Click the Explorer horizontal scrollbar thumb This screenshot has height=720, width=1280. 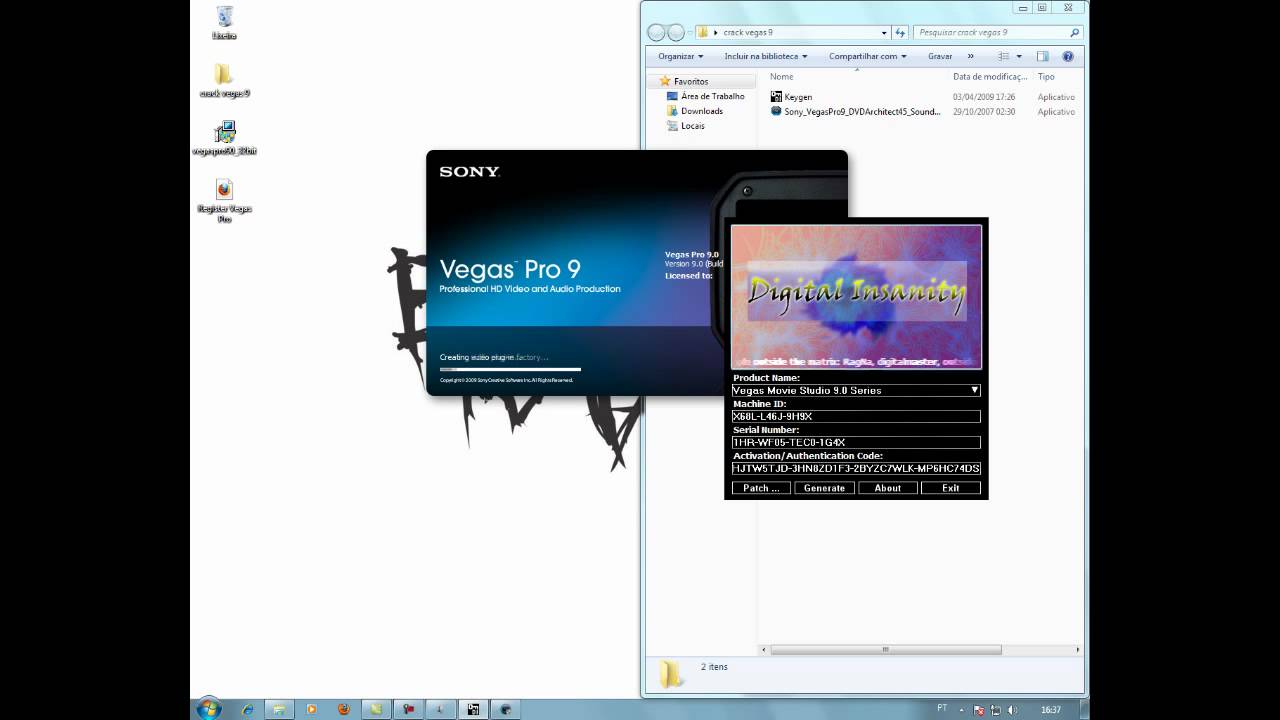click(x=886, y=649)
